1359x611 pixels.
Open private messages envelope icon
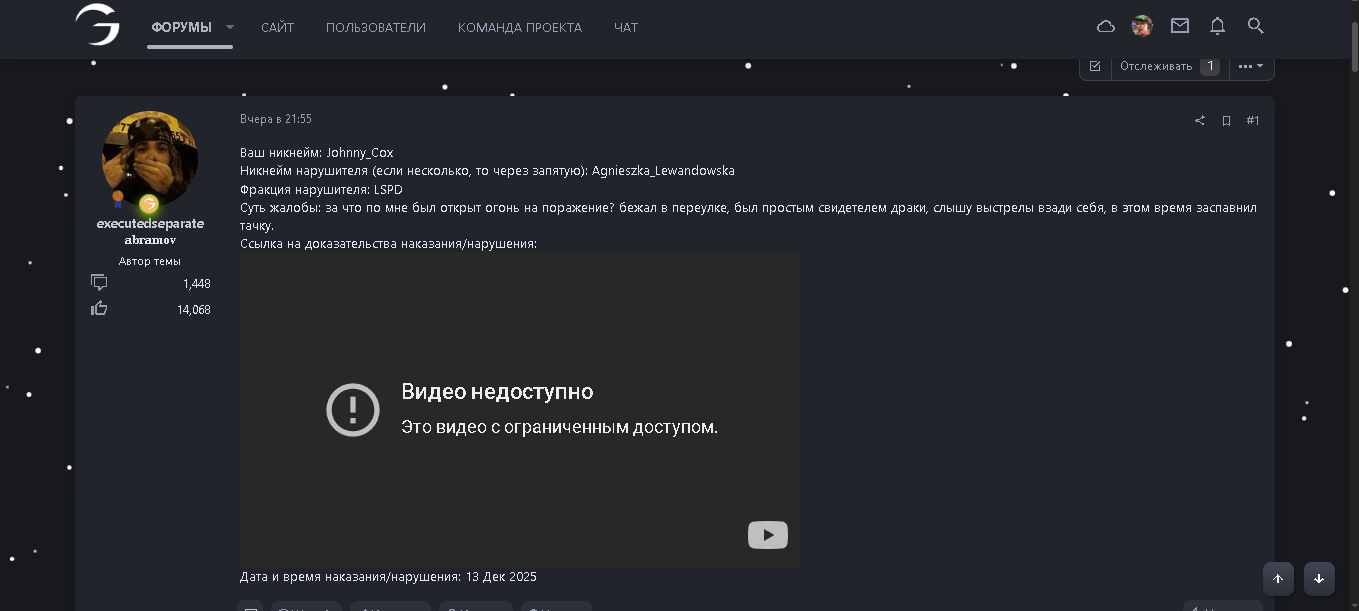1180,27
